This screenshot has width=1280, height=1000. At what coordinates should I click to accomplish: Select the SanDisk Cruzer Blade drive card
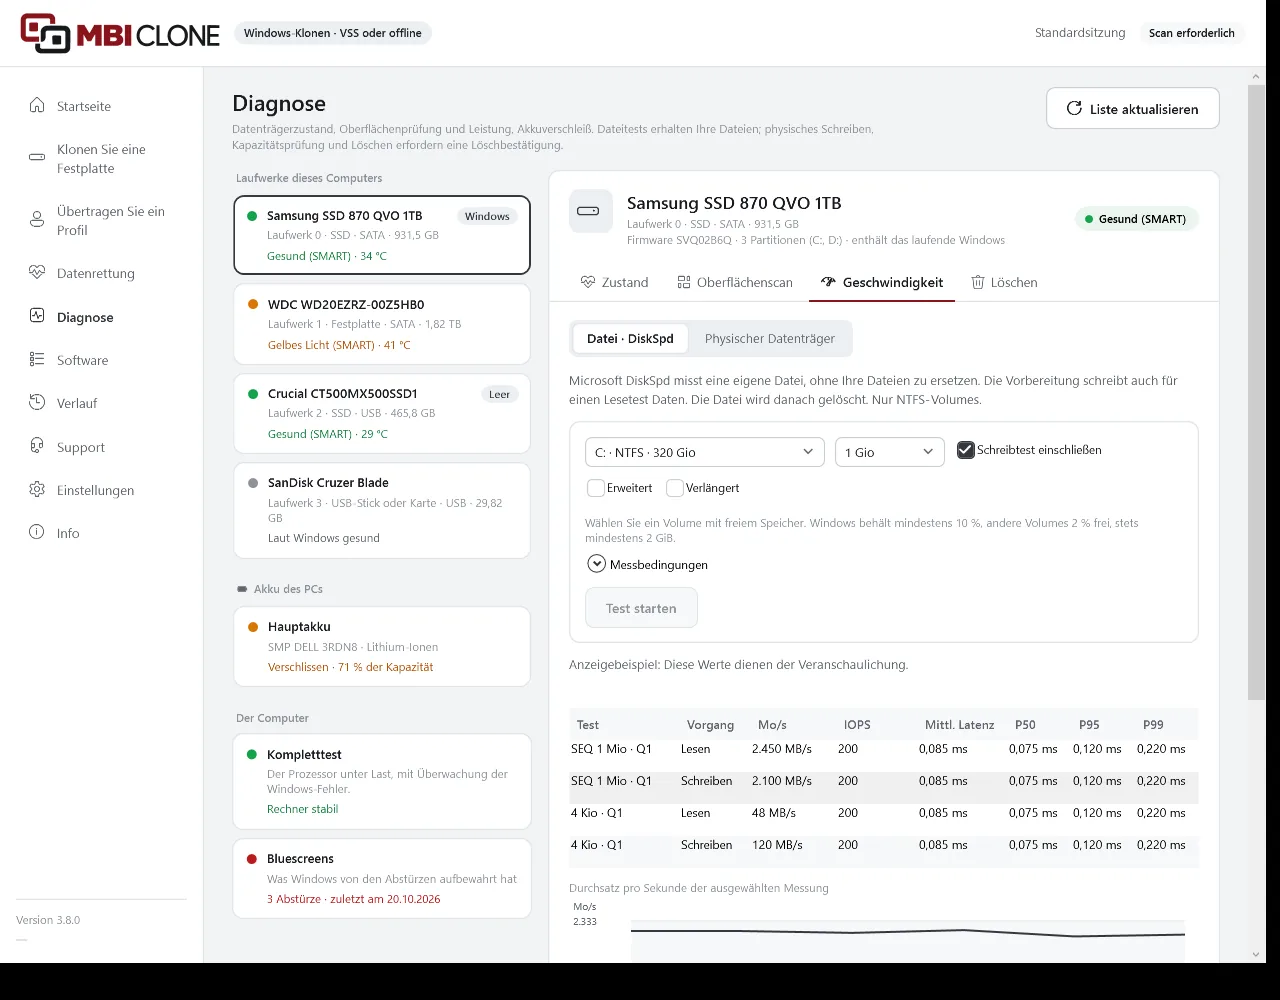pyautogui.click(x=382, y=510)
